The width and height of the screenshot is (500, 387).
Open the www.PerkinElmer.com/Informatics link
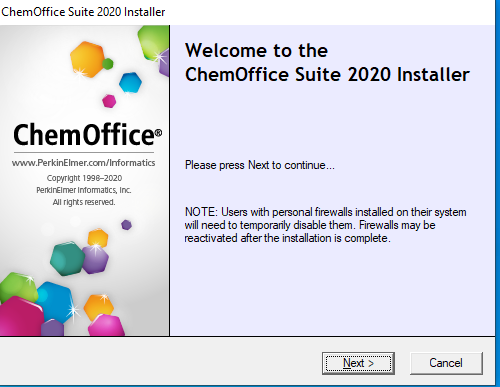84,163
